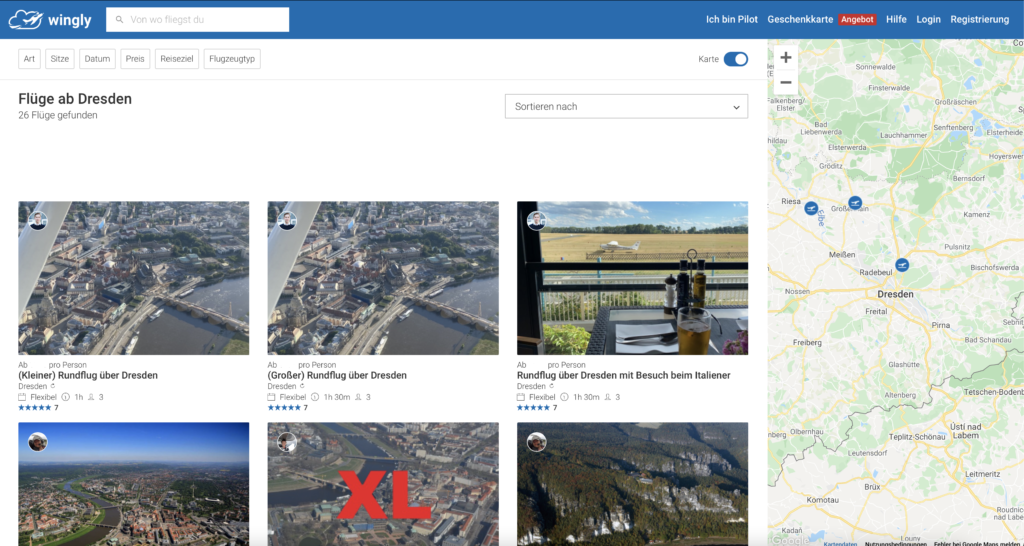Click the Login link
Viewport: 1024px width, 546px height.
(x=928, y=20)
